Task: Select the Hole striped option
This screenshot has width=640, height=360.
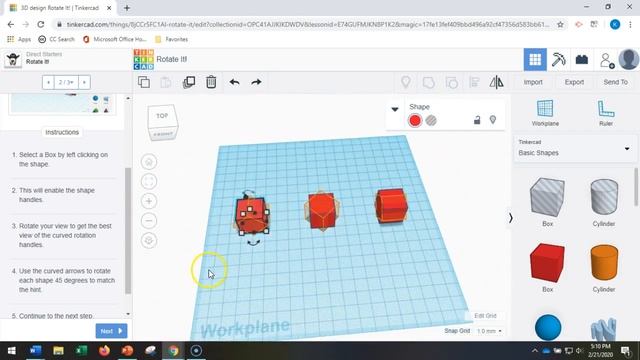Action: tap(431, 120)
